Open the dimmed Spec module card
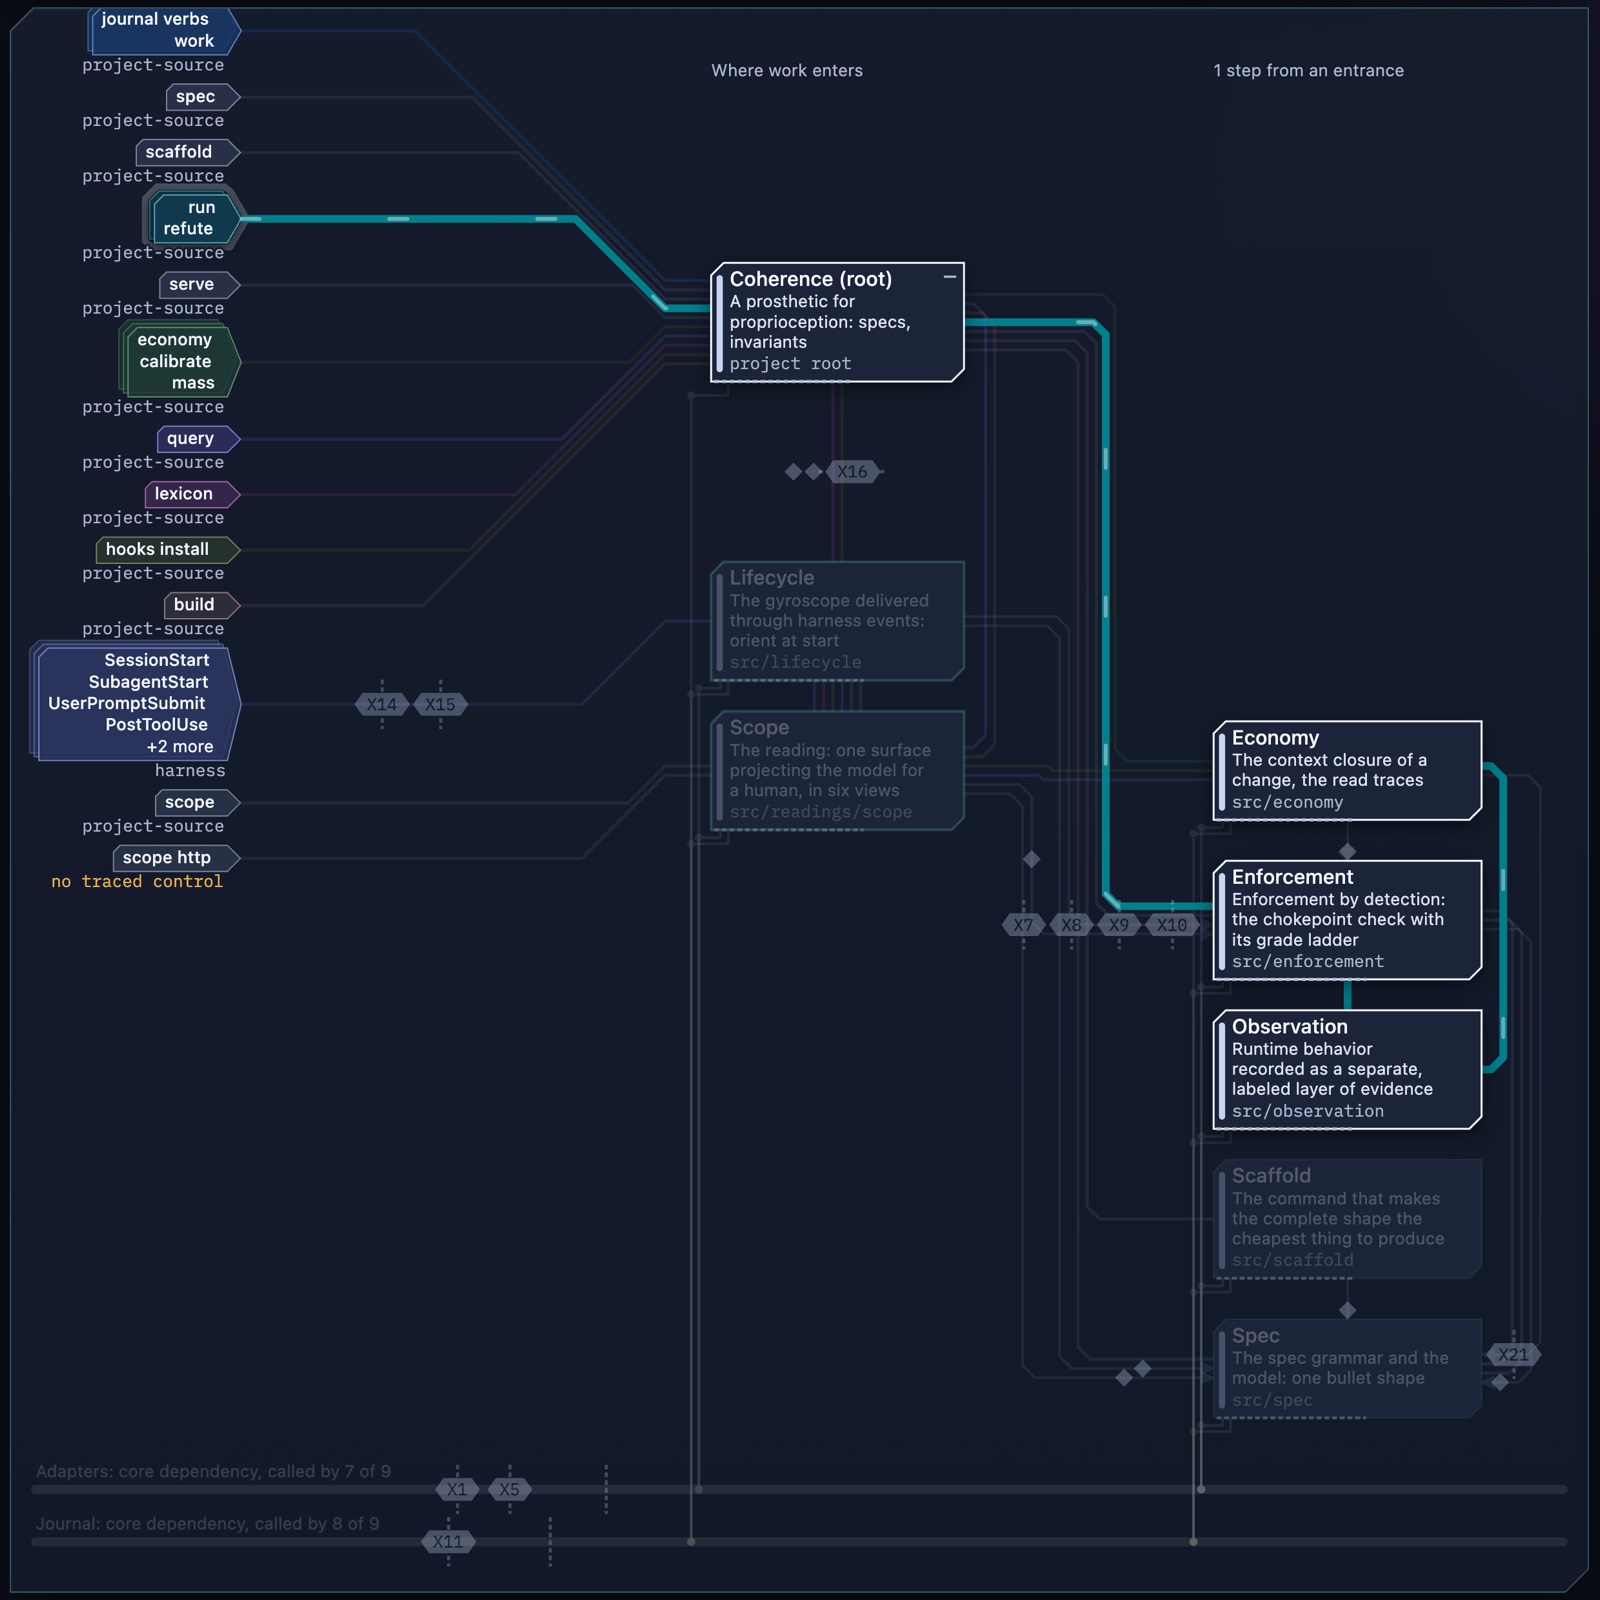Viewport: 1600px width, 1600px height. [x=1347, y=1369]
